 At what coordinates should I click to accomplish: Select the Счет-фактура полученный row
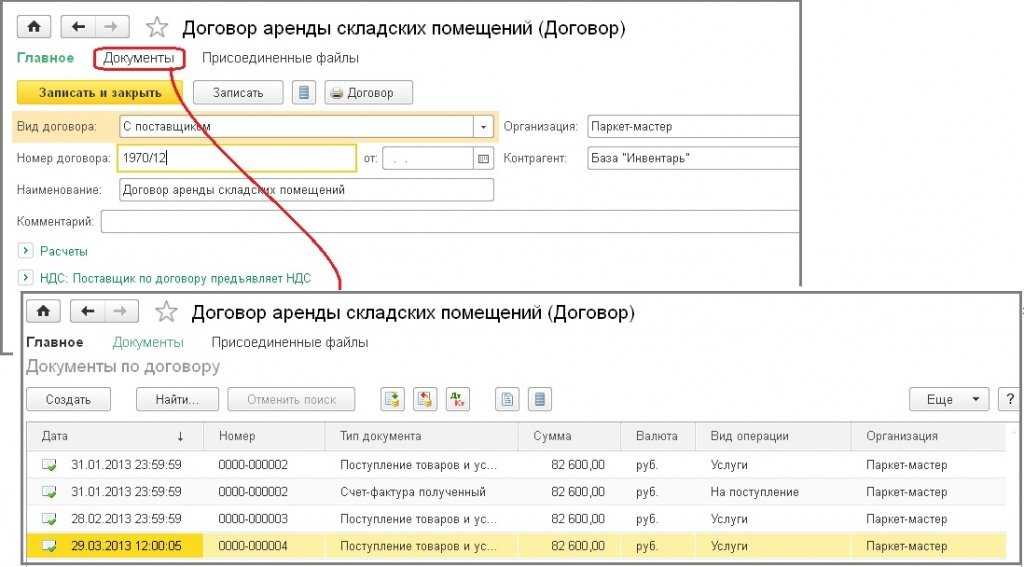coord(413,492)
